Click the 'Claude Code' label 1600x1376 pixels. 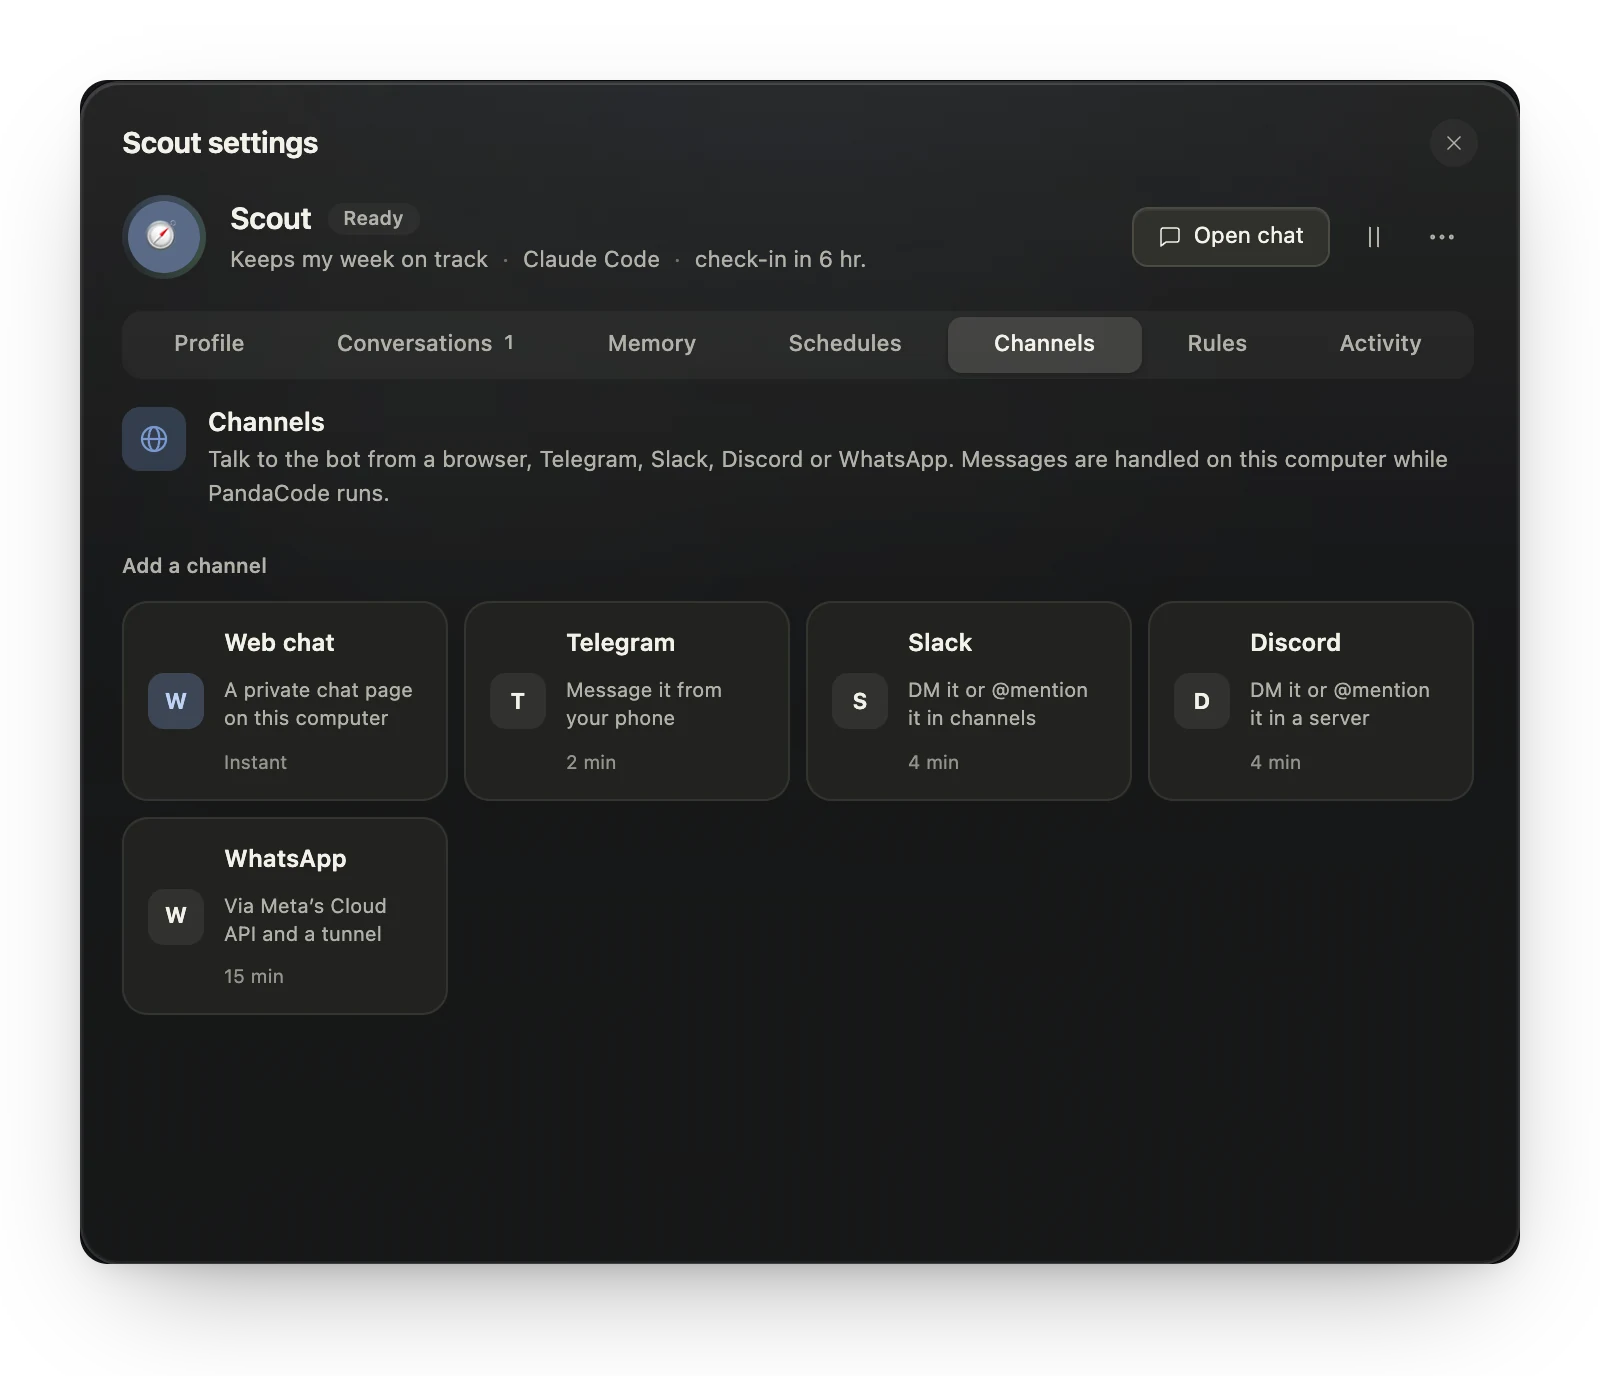coord(591,260)
